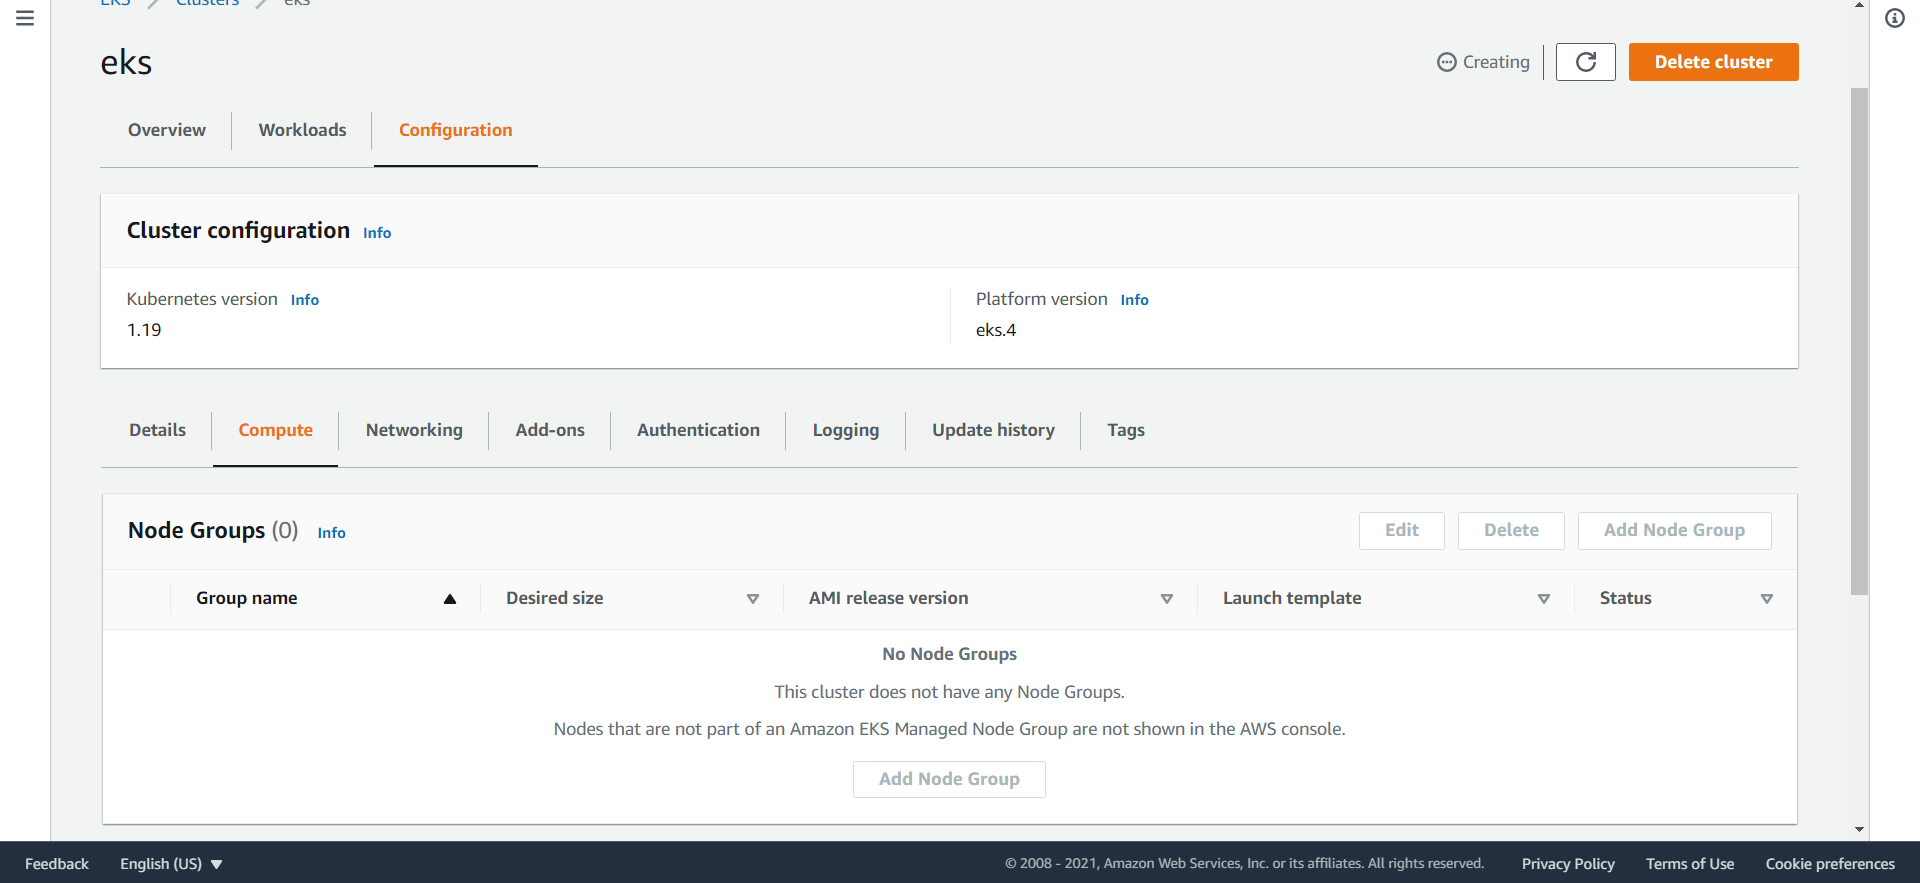1920x883 pixels.
Task: Sort the Status column
Action: 1767,599
